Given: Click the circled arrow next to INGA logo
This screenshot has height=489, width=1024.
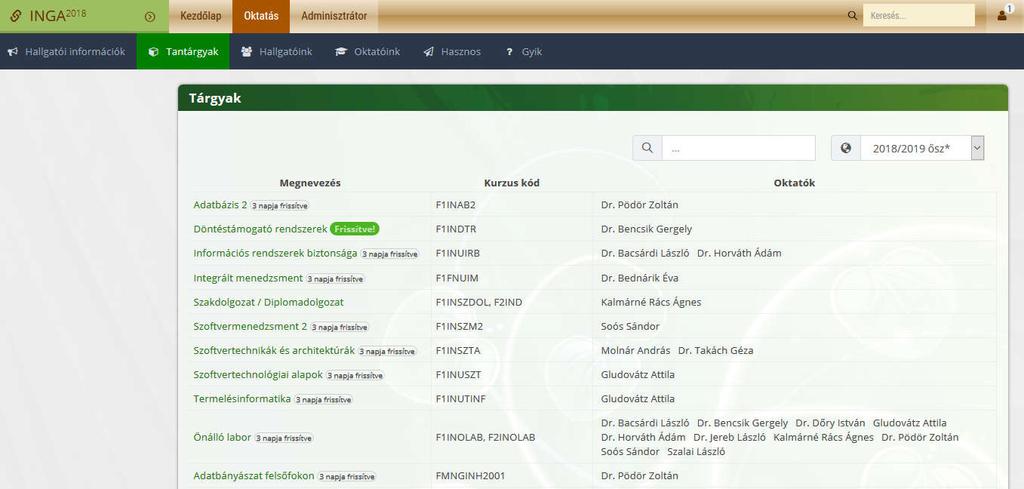Looking at the screenshot, I should 150,16.
